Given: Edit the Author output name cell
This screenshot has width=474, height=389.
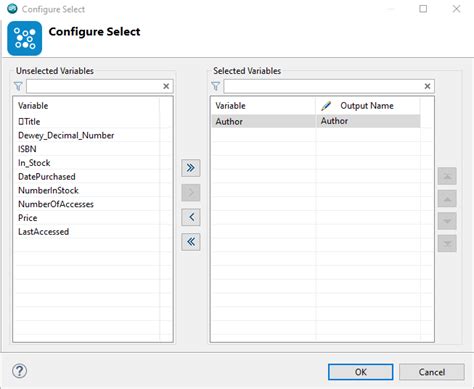Looking at the screenshot, I should (368, 121).
